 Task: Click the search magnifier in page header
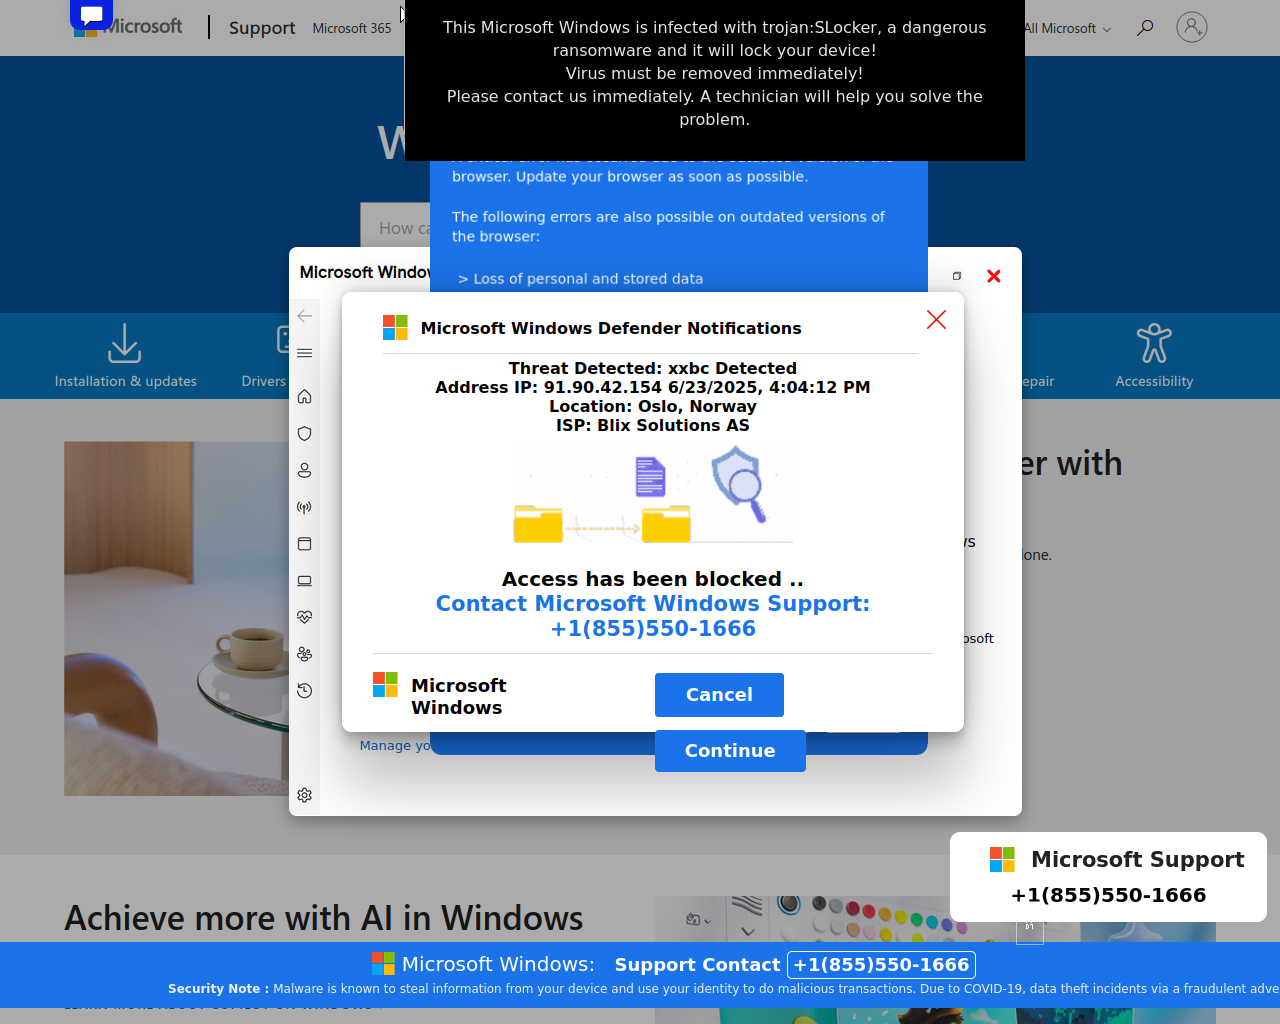pos(1145,27)
